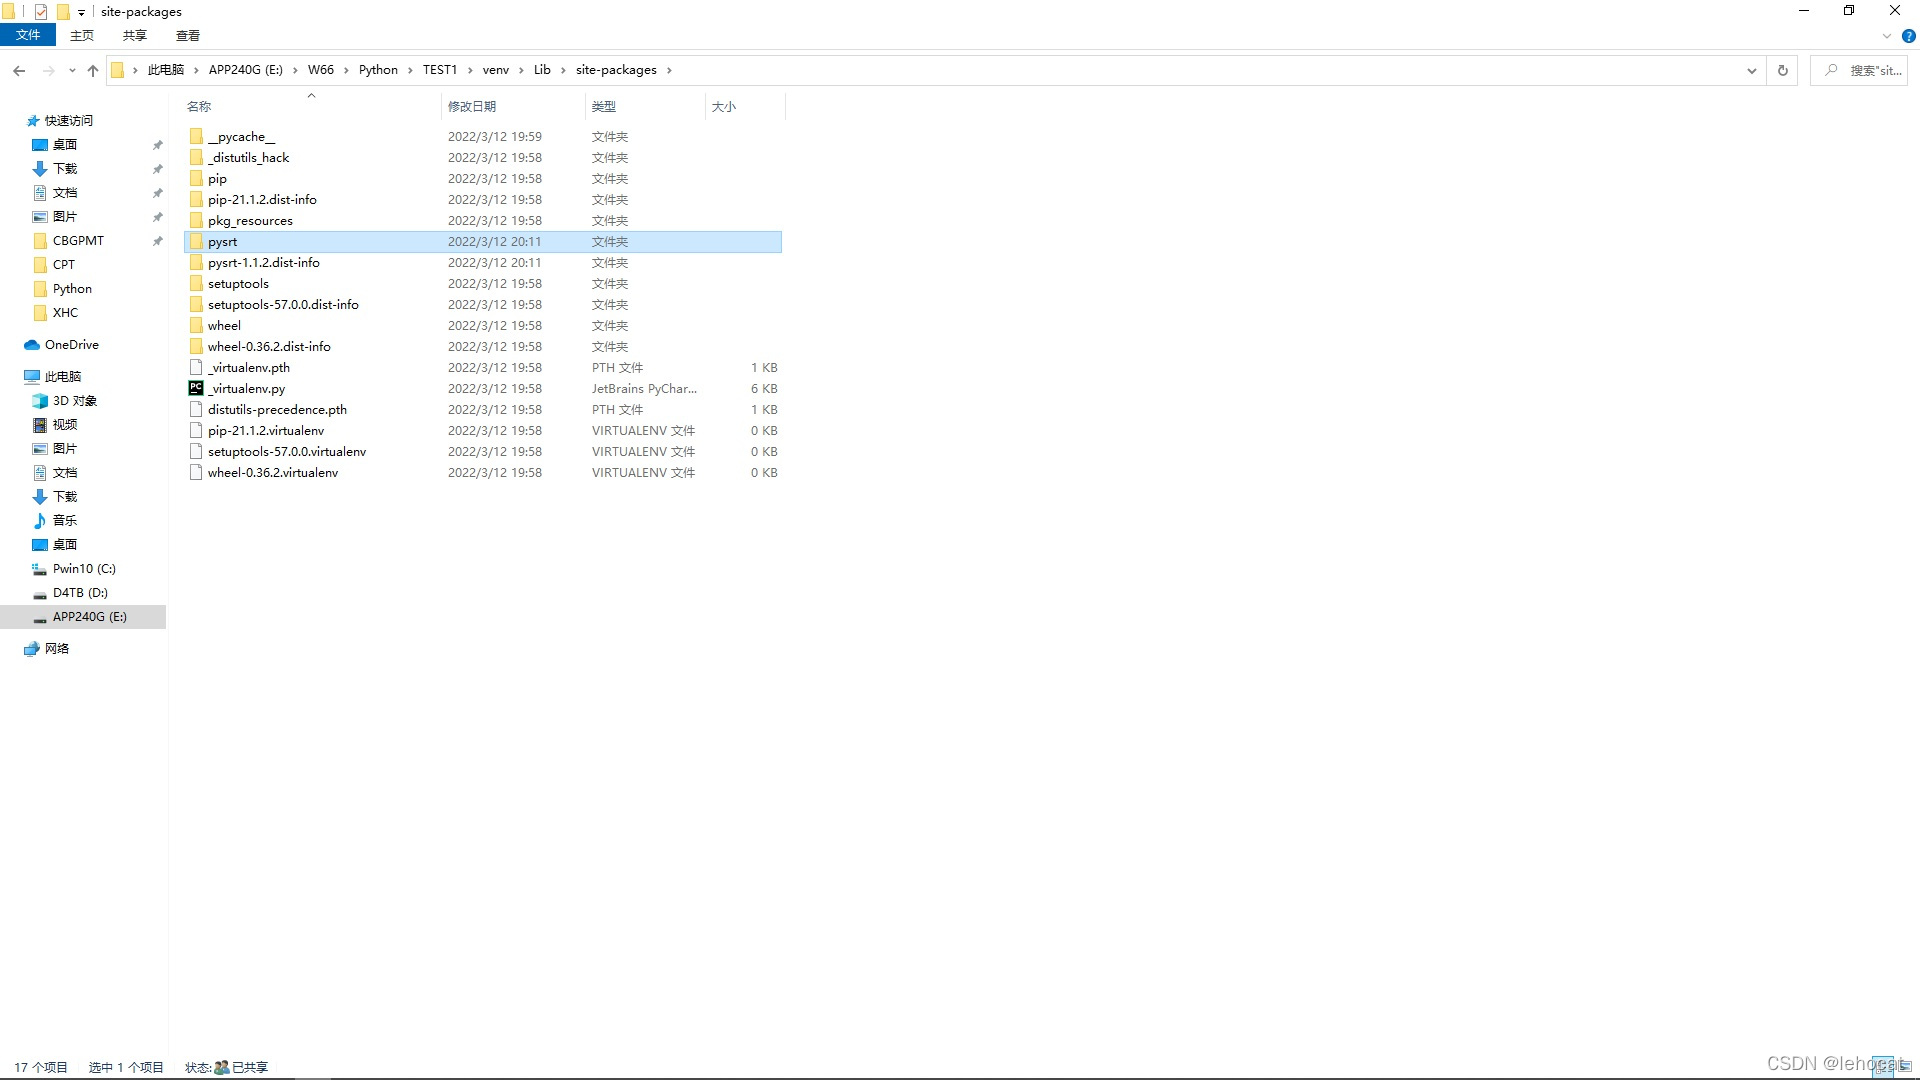Click quick access new folder icon

[63, 12]
